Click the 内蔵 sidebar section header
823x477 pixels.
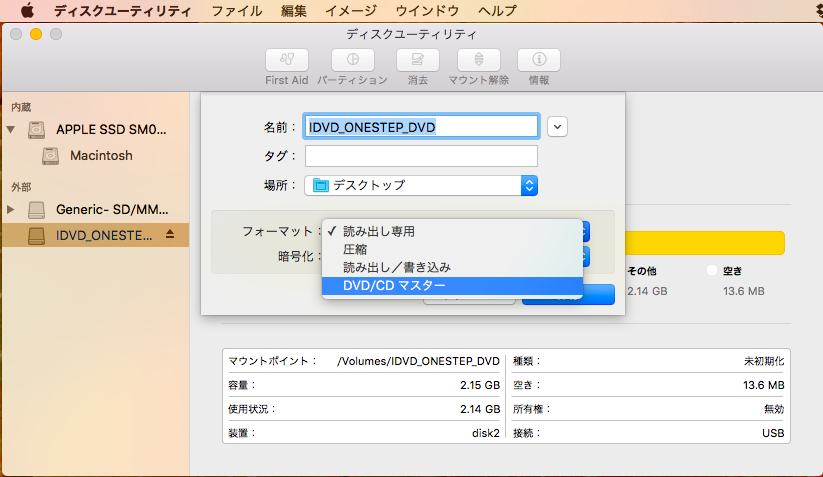point(21,107)
